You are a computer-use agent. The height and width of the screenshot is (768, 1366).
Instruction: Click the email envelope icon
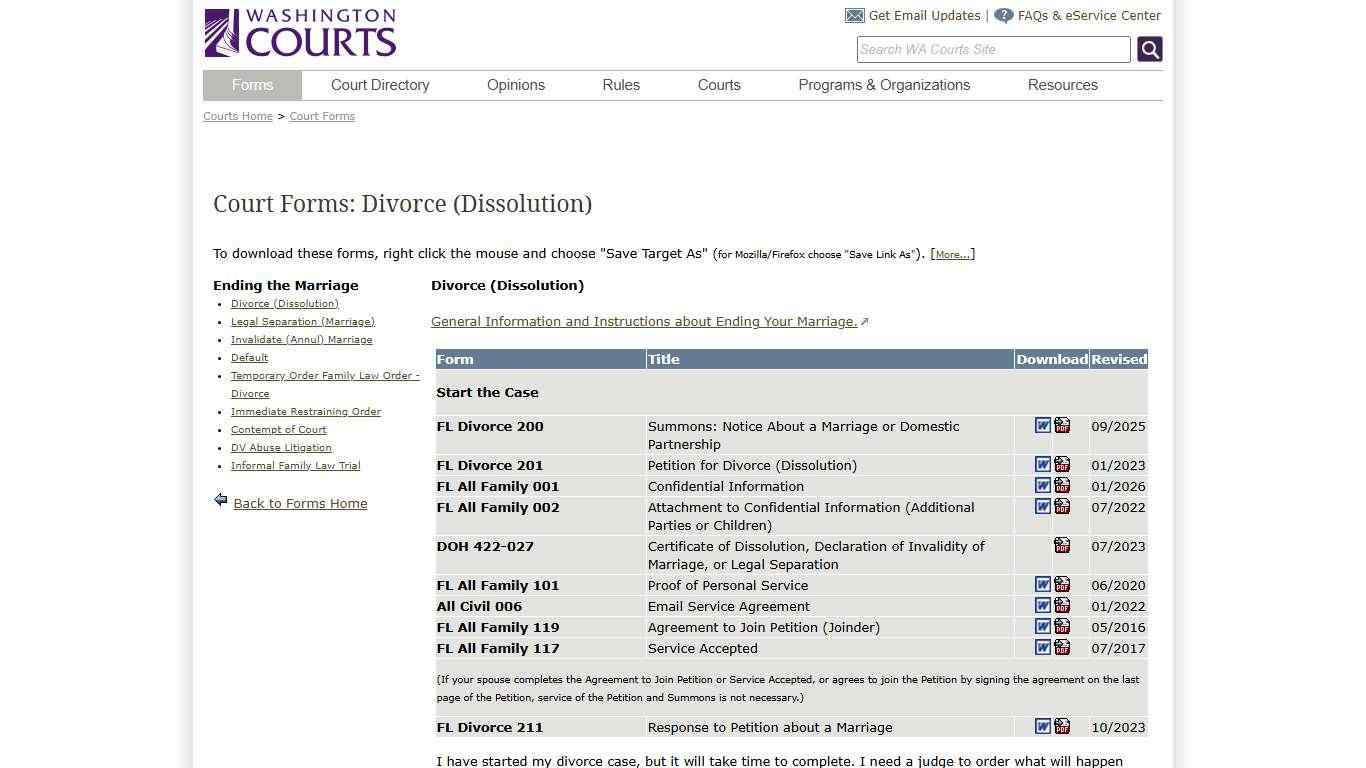pyautogui.click(x=854, y=15)
